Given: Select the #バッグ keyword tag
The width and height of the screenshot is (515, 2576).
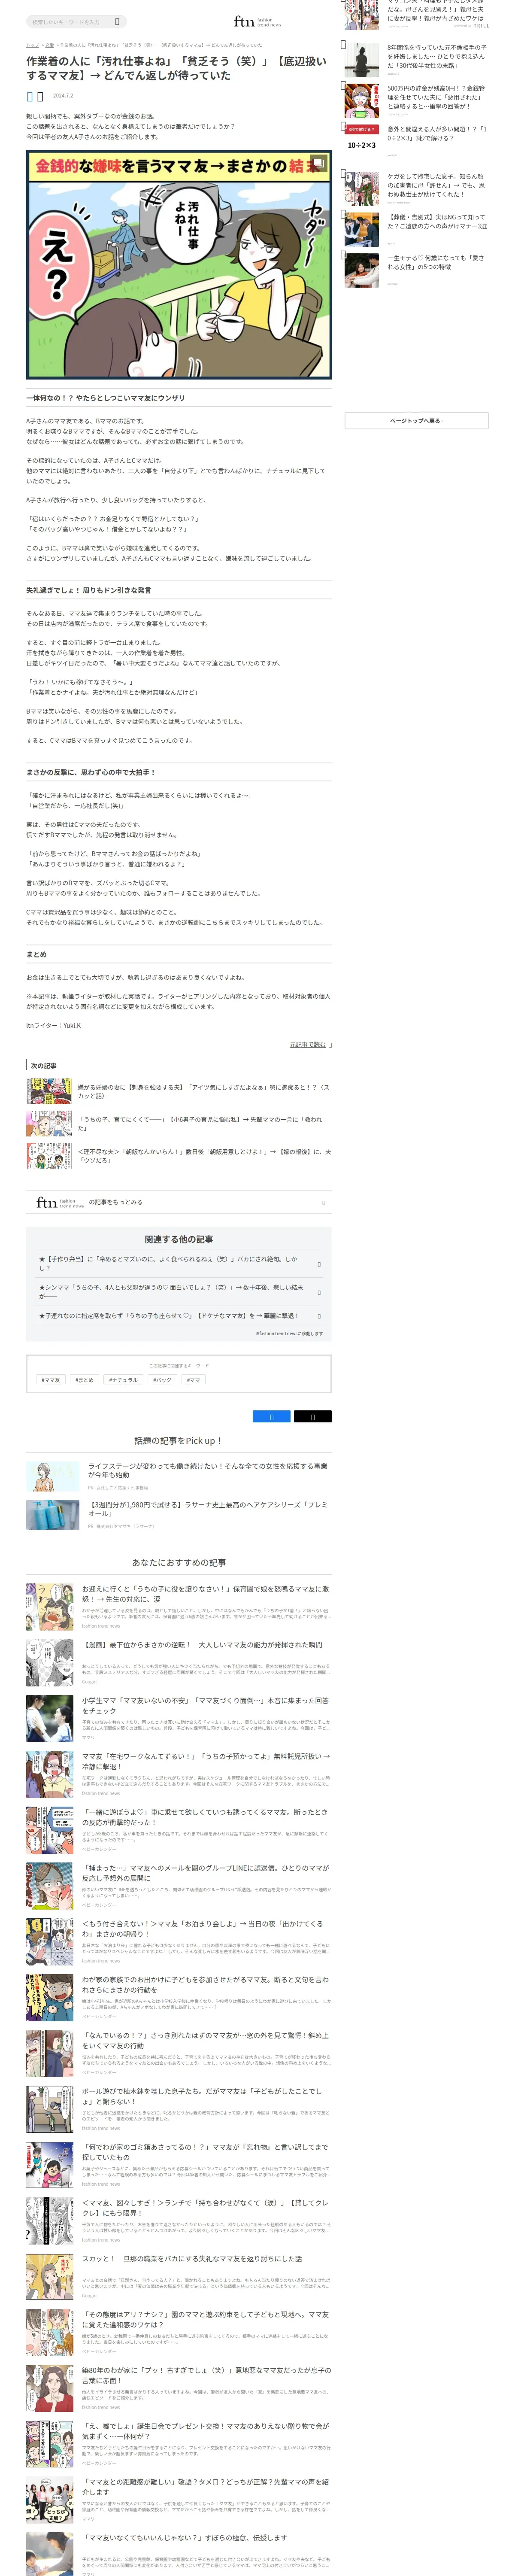Looking at the screenshot, I should point(162,1380).
